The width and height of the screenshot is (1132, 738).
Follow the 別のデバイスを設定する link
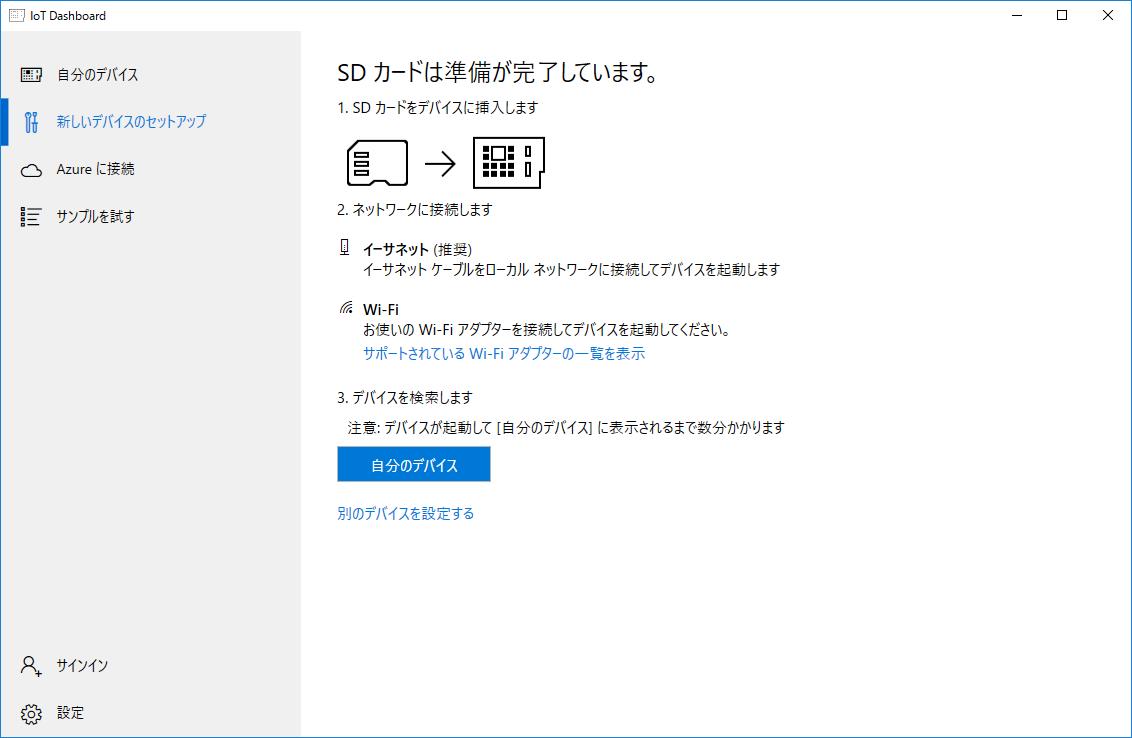click(x=406, y=513)
